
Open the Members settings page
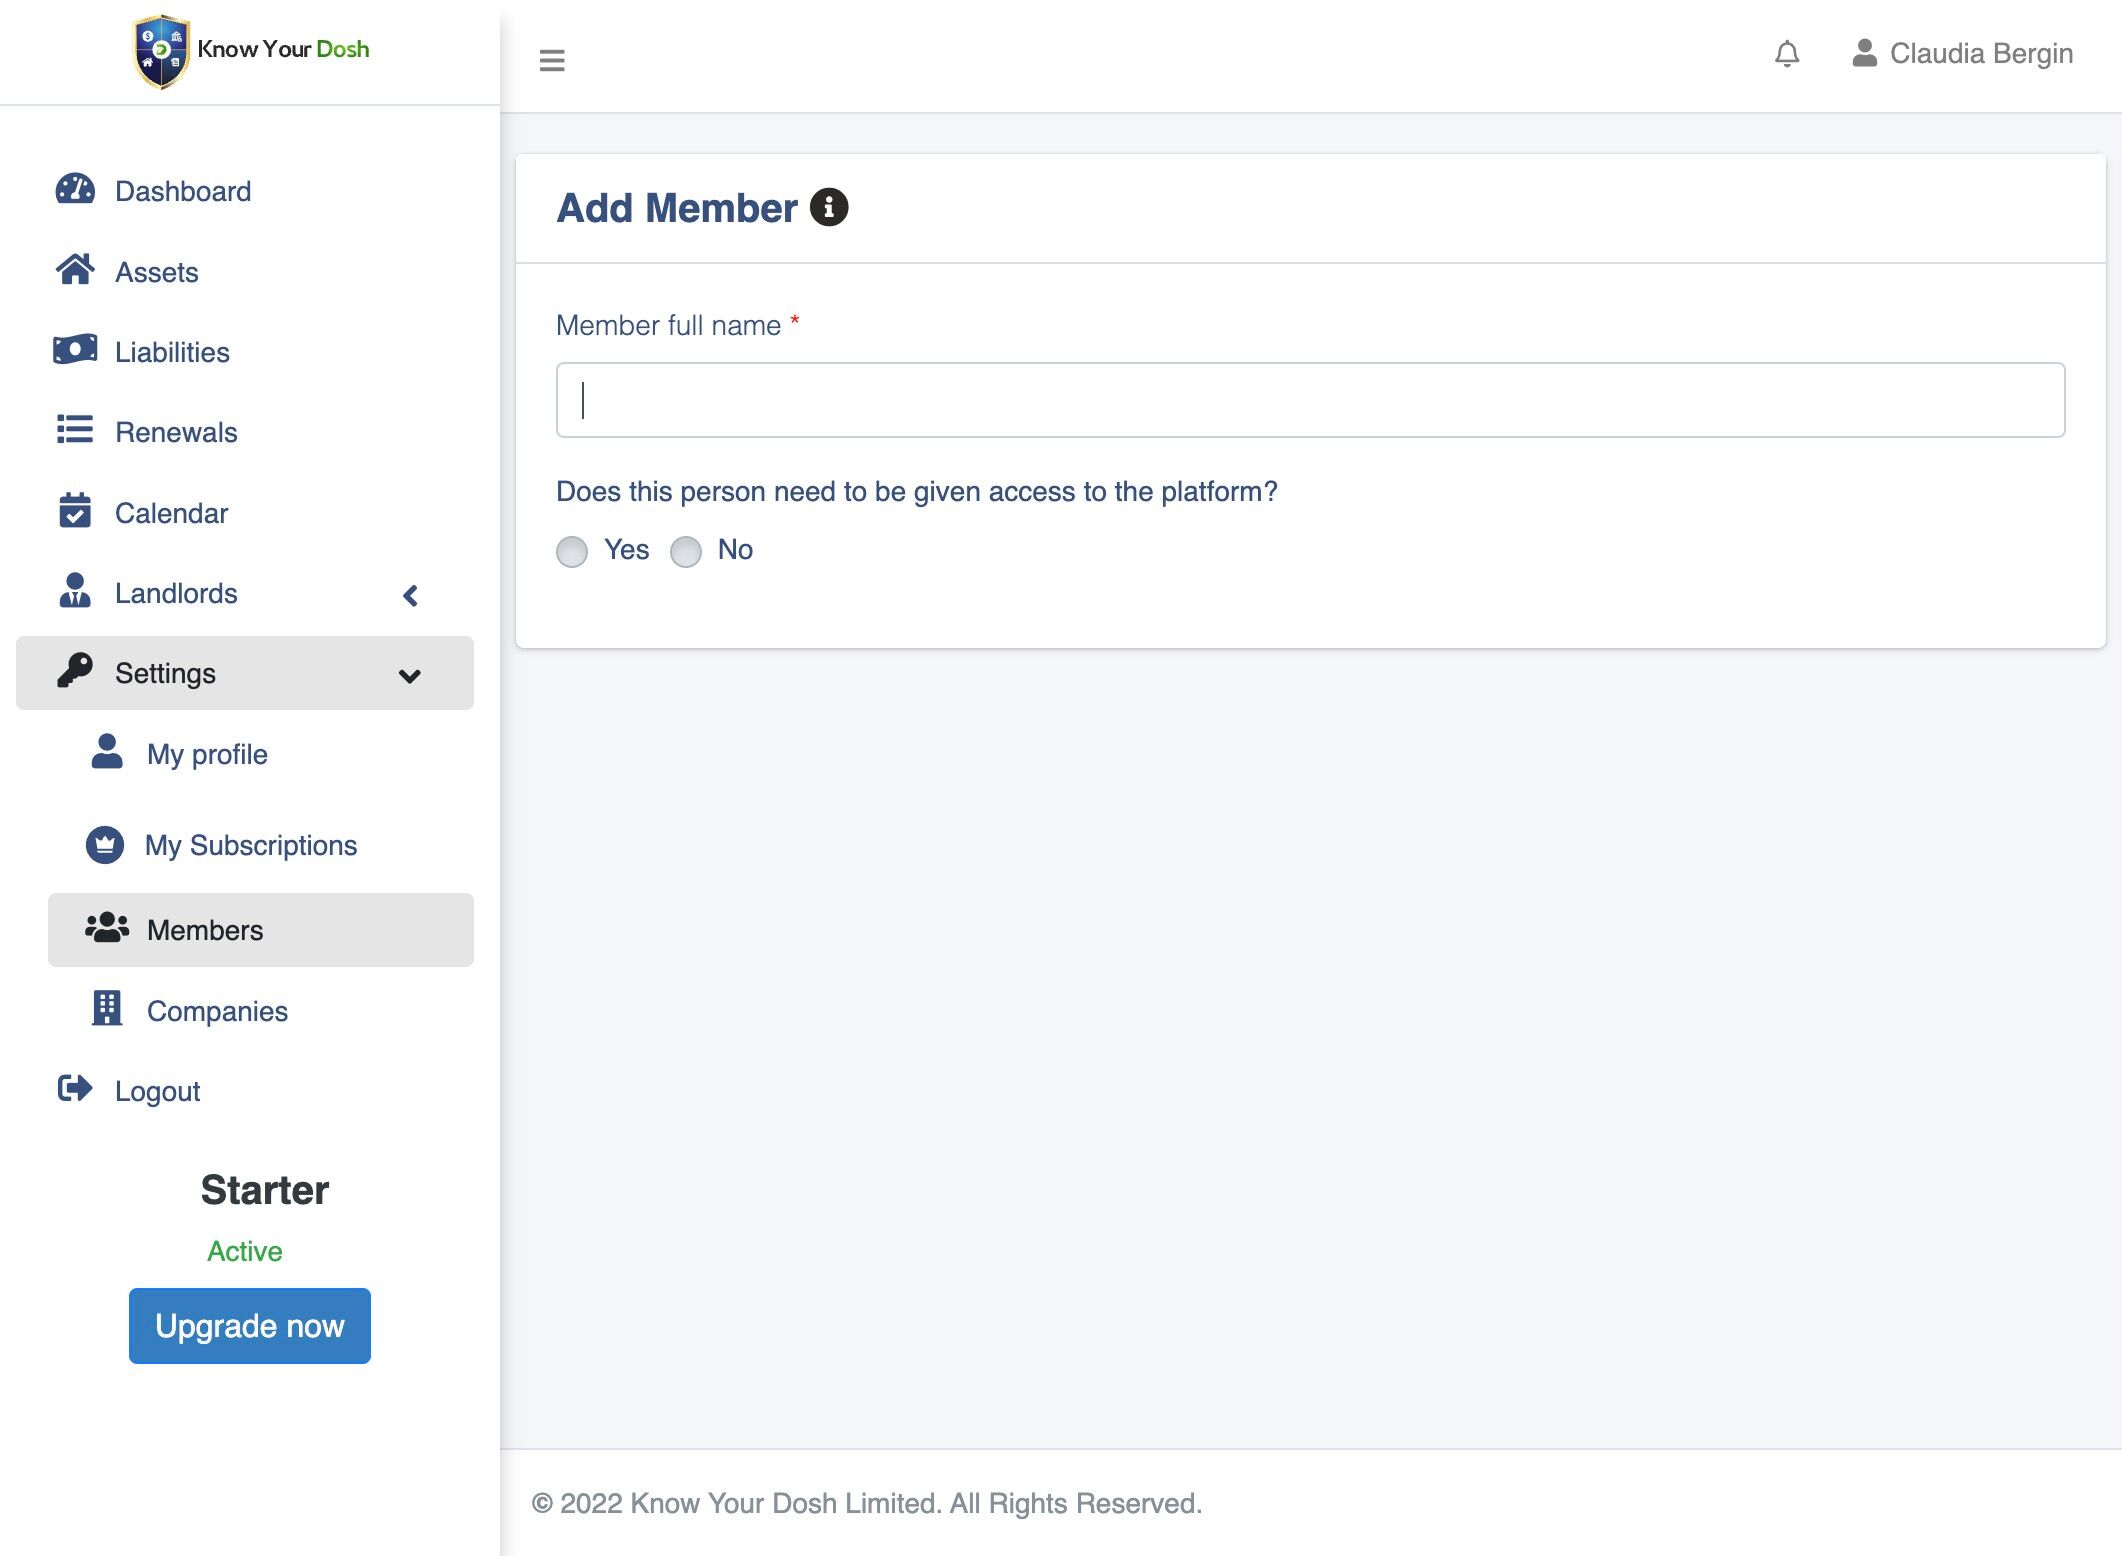205,930
